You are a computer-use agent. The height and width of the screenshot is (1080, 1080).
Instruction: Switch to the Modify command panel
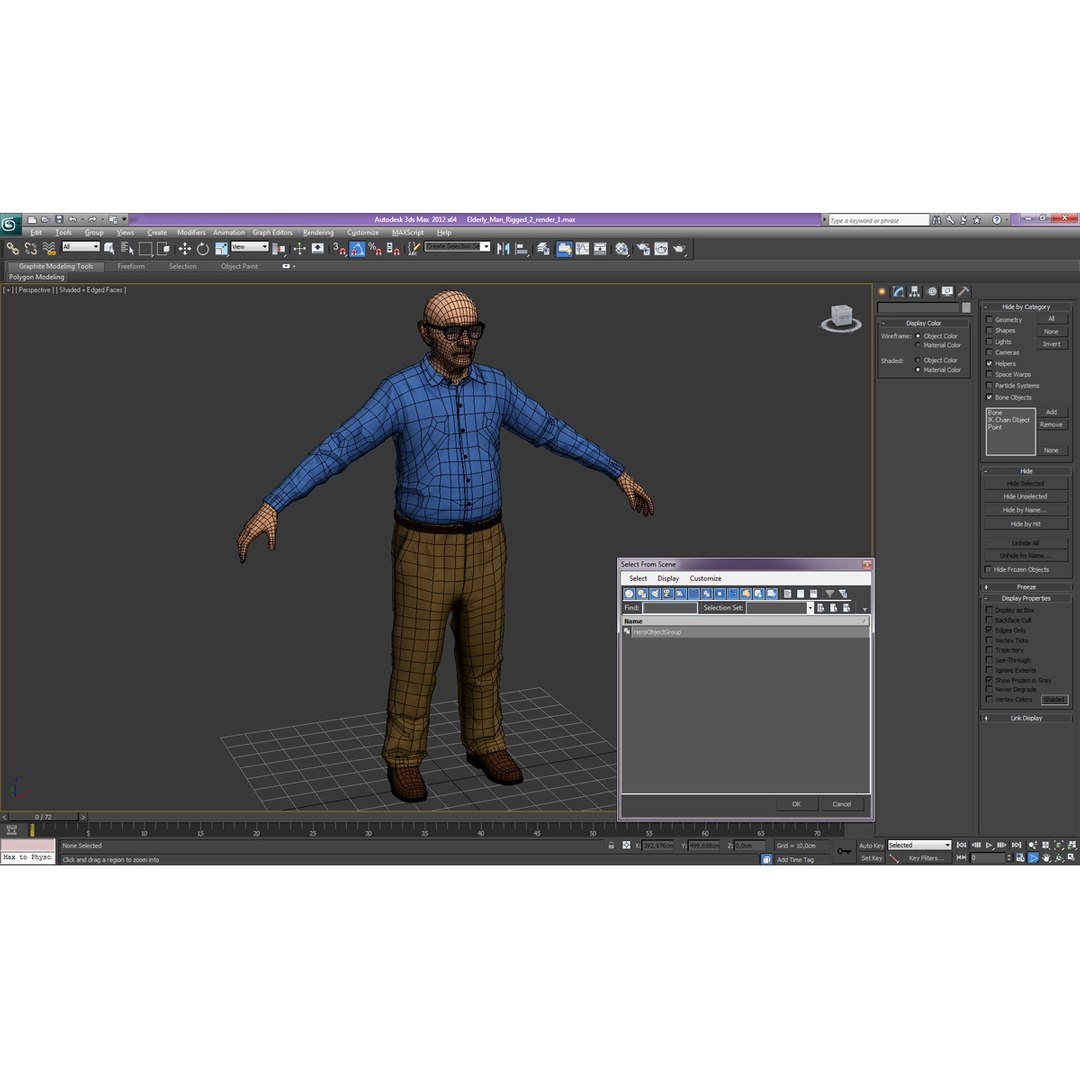tap(898, 291)
